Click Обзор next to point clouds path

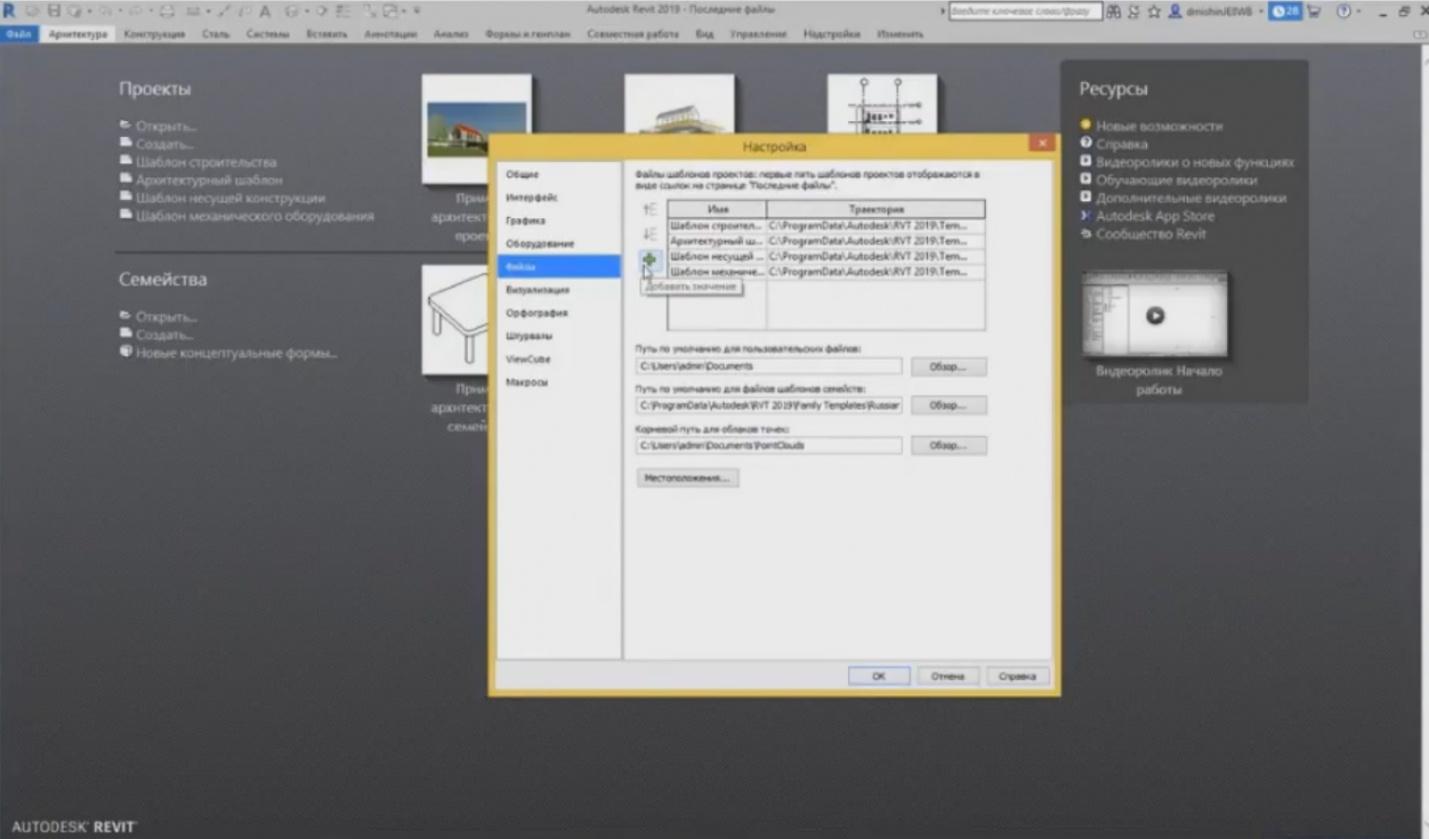tap(948, 445)
